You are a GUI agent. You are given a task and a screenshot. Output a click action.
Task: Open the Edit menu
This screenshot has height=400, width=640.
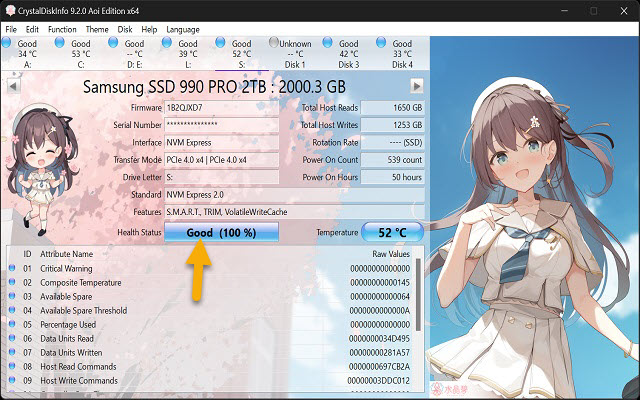32,29
